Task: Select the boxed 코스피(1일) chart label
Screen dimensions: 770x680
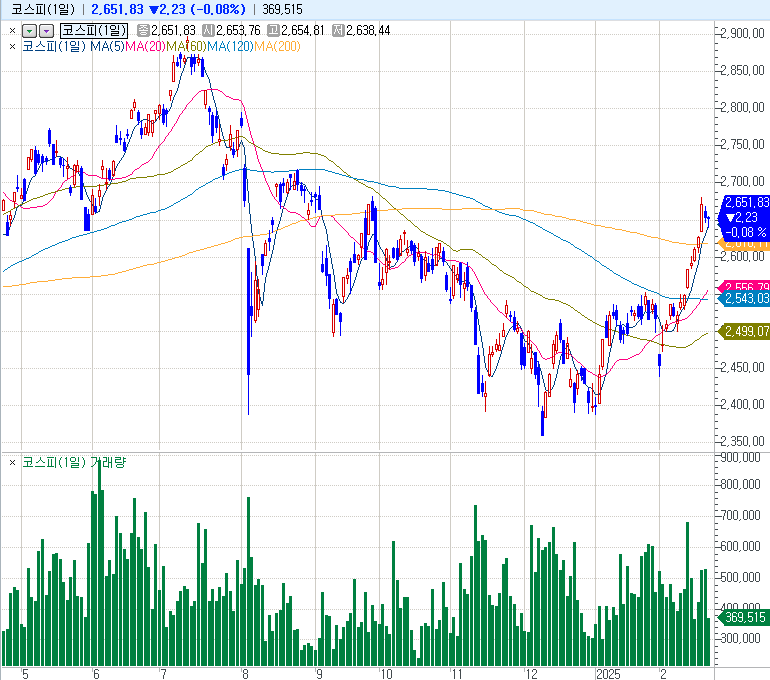Action: point(94,30)
